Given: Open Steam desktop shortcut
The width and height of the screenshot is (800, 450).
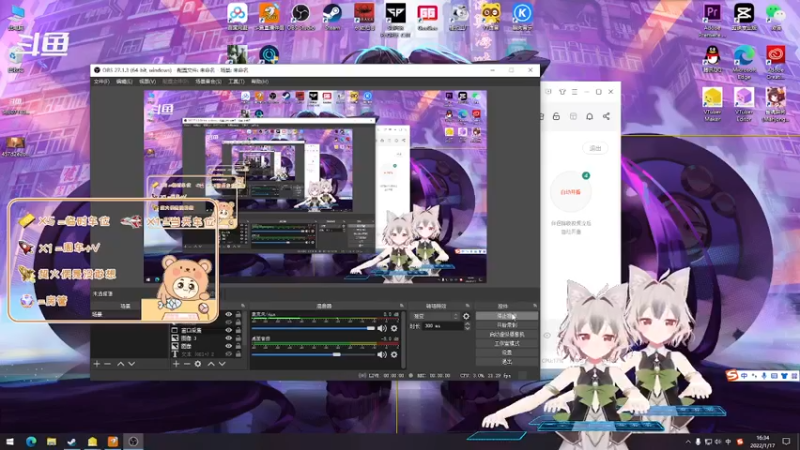Looking at the screenshot, I should click(x=332, y=17).
